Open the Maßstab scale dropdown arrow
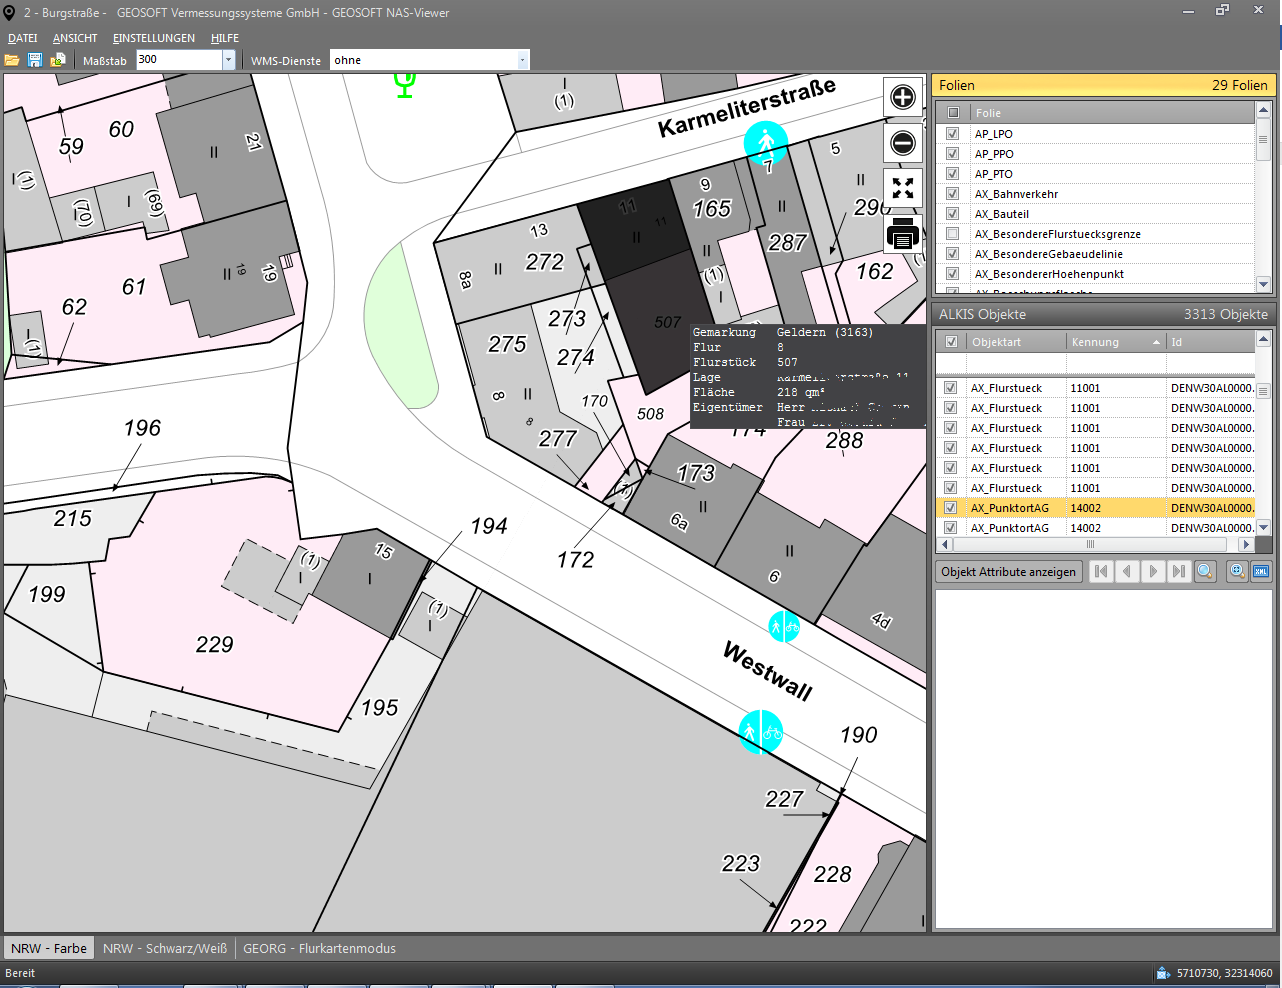Screen dimensions: 1282x988 pyautogui.click(x=228, y=60)
